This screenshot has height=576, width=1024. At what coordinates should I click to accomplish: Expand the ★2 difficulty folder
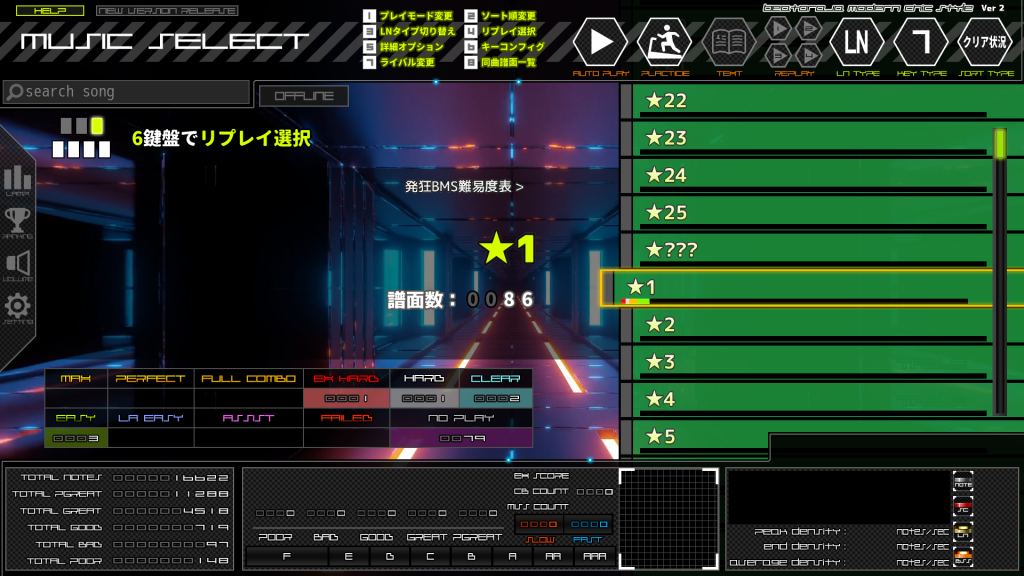tap(800, 324)
